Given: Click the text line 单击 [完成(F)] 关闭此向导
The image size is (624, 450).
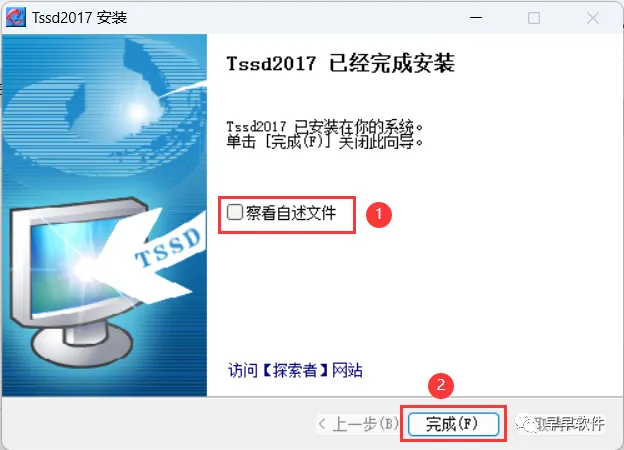Looking at the screenshot, I should coord(324,142).
